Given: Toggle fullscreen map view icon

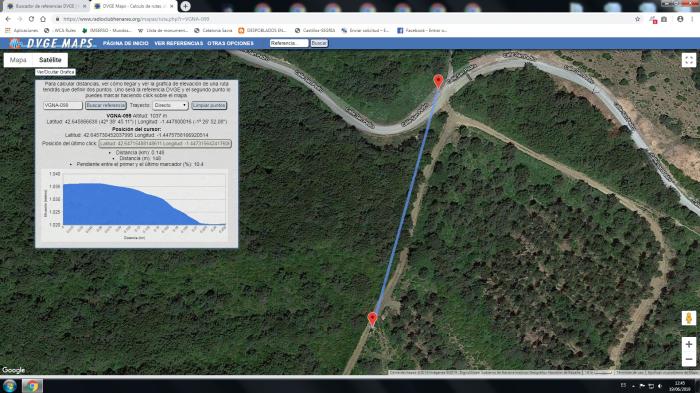Looking at the screenshot, I should click(689, 60).
